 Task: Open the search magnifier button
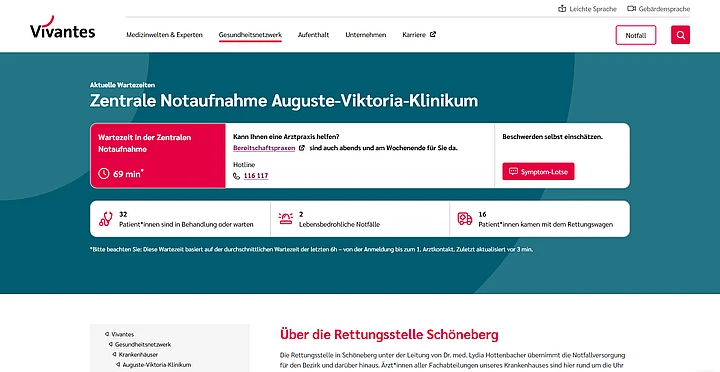pyautogui.click(x=680, y=35)
